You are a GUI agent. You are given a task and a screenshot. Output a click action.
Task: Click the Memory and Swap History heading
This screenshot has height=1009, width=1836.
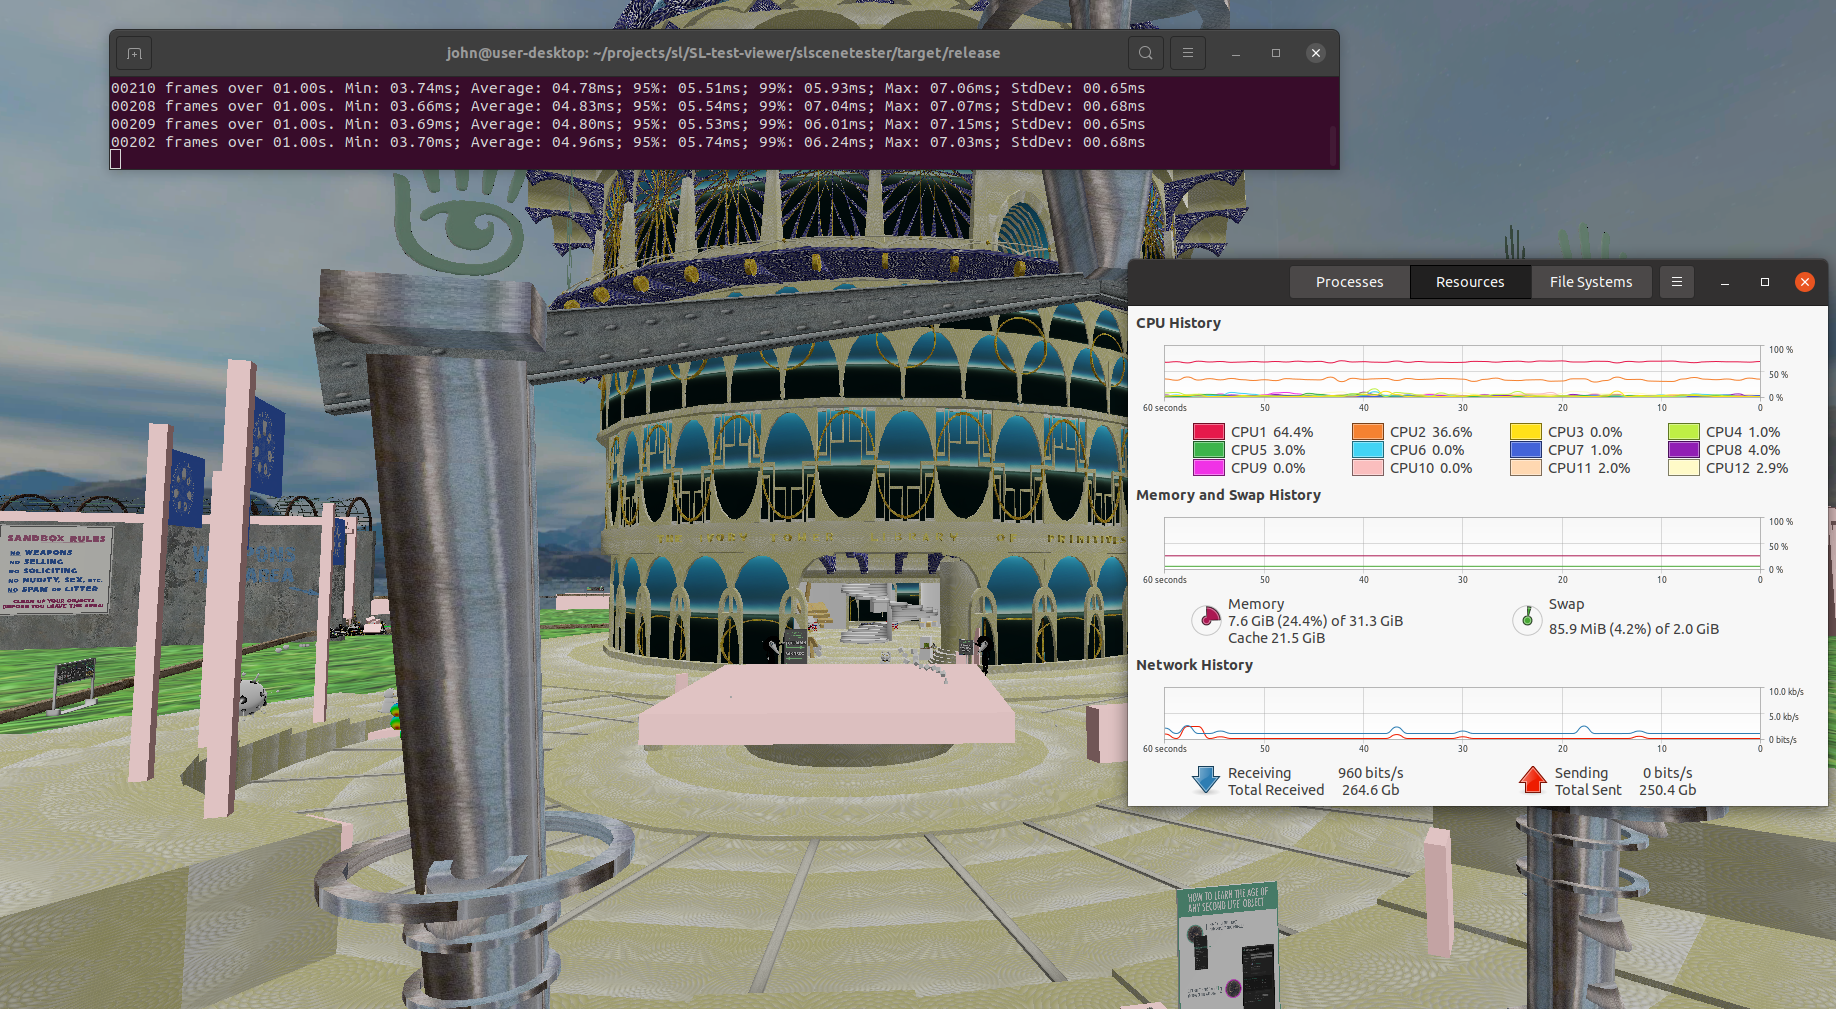(x=1228, y=495)
